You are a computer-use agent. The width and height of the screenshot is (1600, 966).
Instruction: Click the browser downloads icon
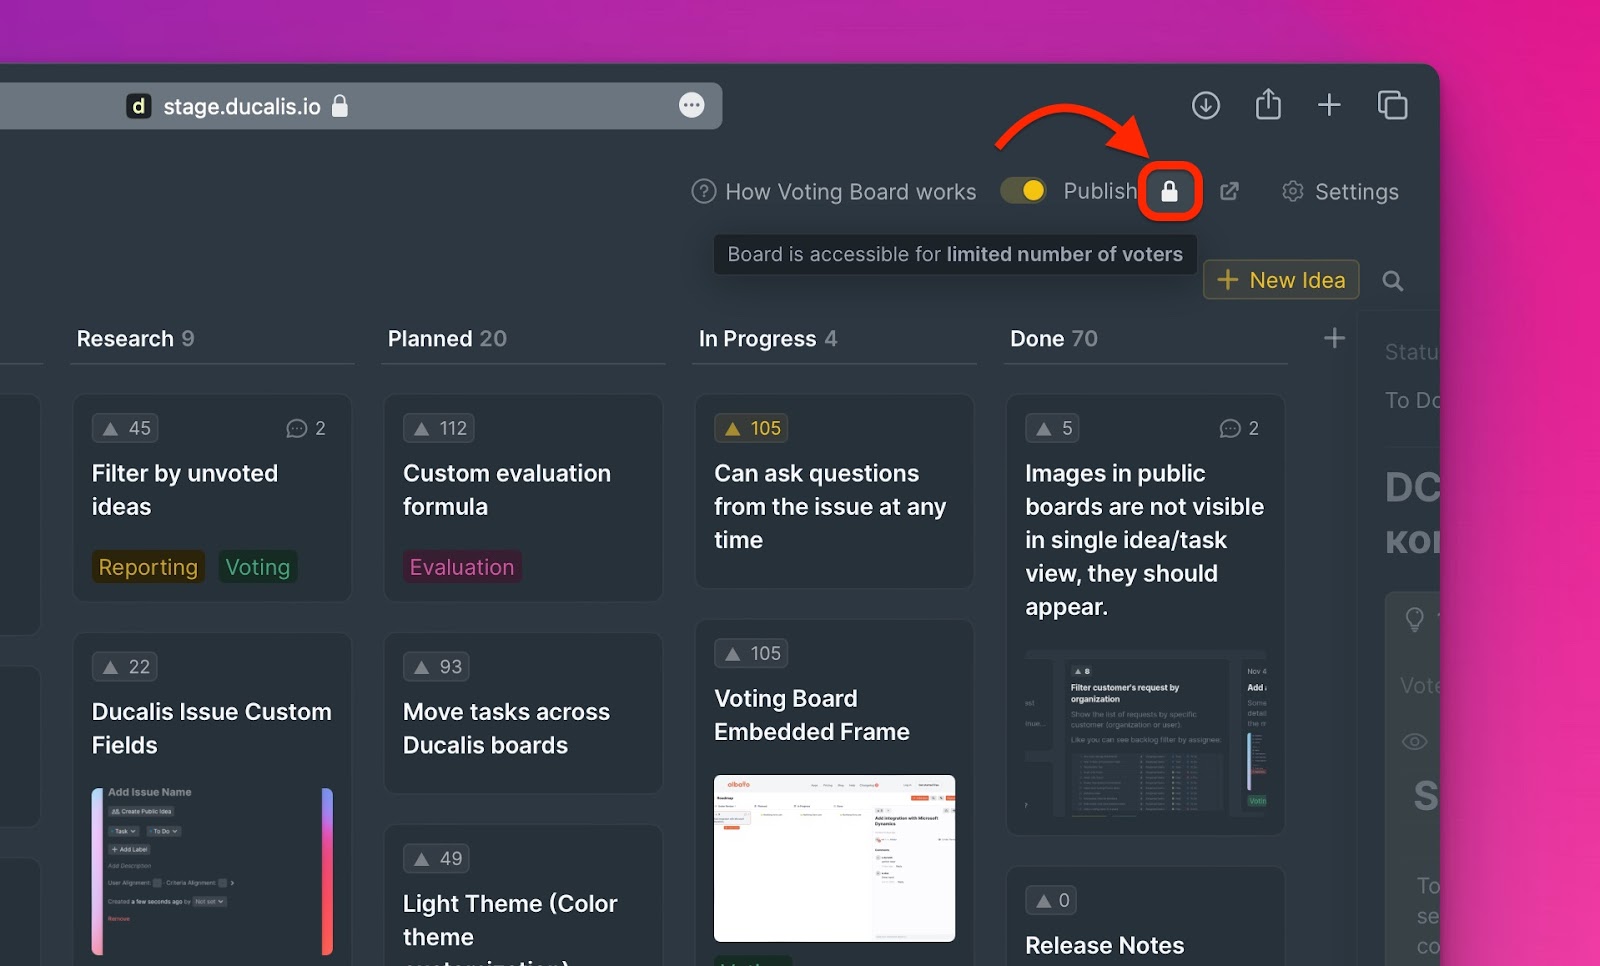point(1206,105)
